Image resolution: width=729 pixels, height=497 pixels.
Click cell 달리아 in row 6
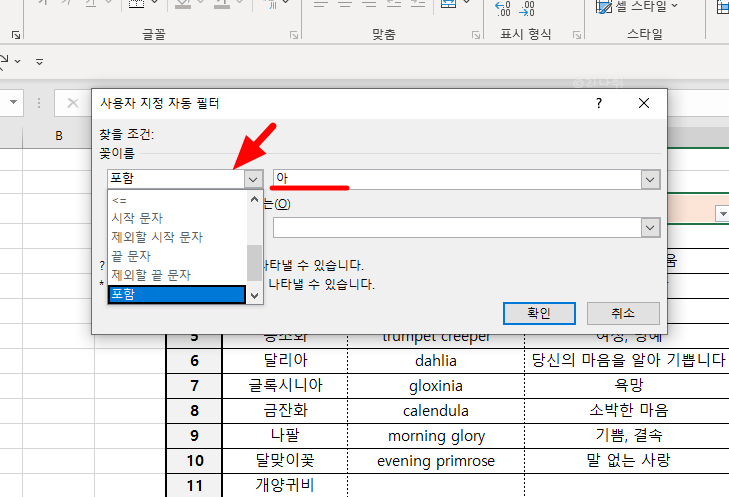pos(285,361)
